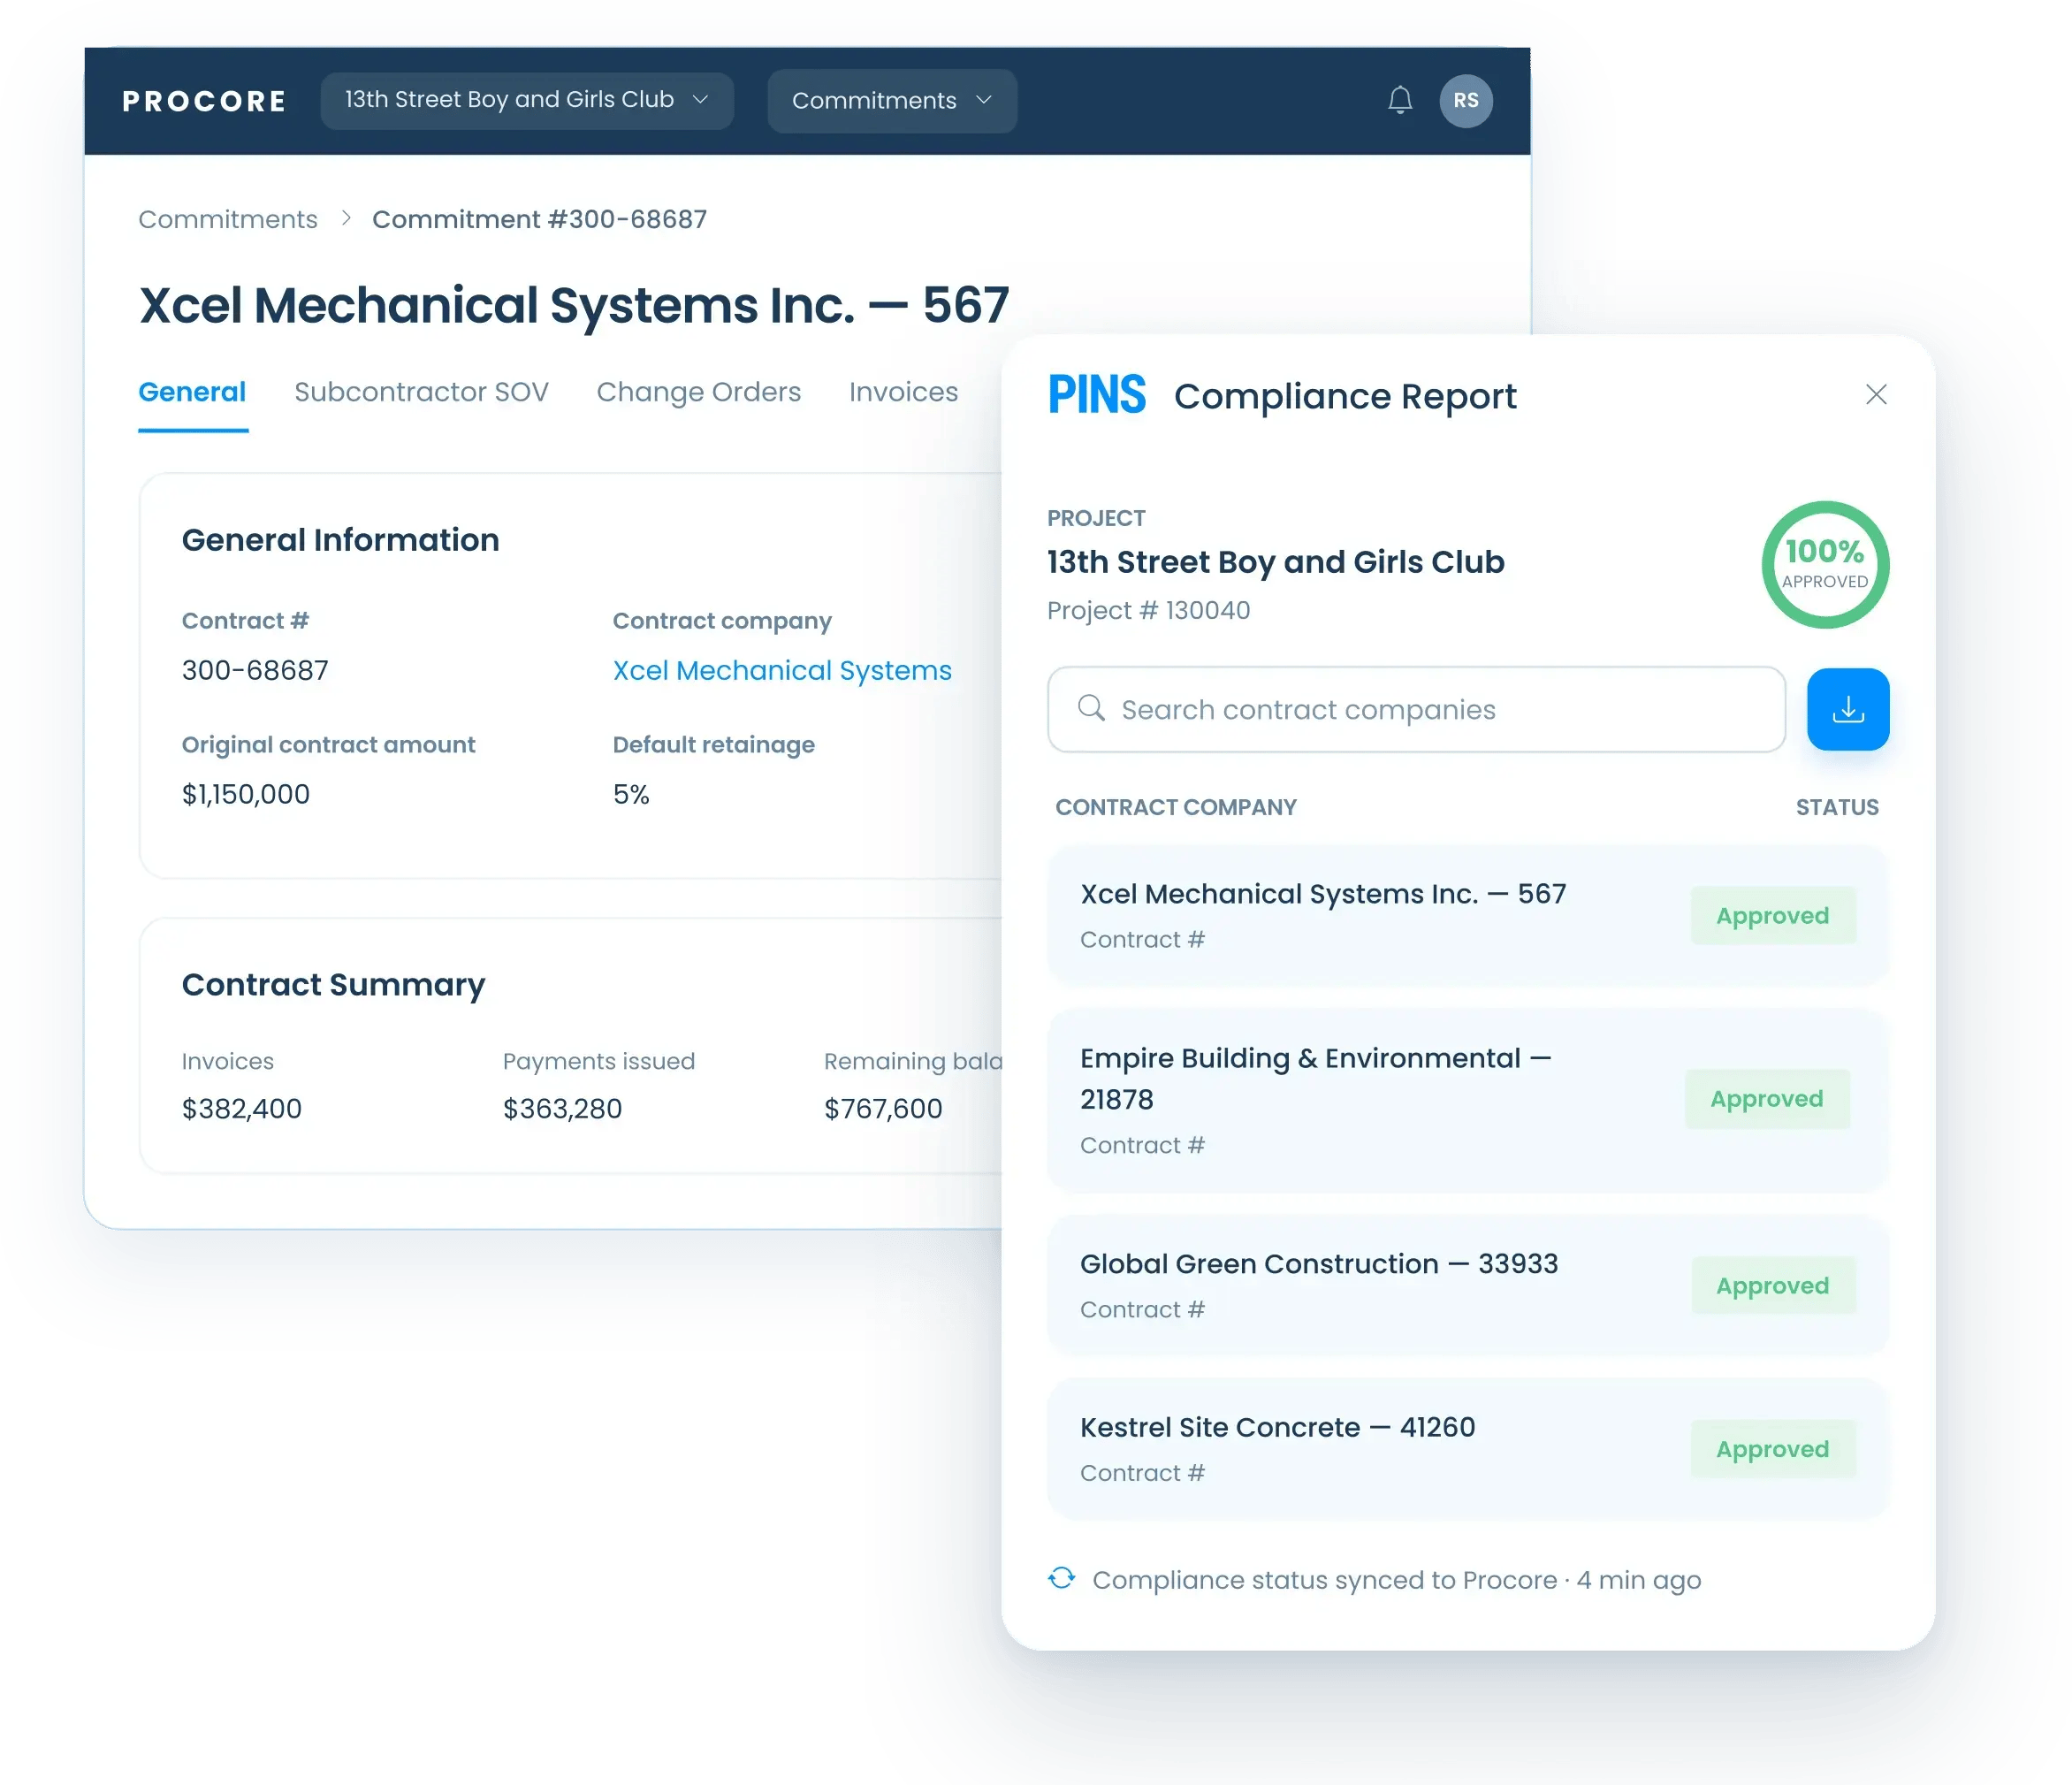The width and height of the screenshot is (2072, 1785).
Task: Download the compliance report
Action: pos(1847,709)
